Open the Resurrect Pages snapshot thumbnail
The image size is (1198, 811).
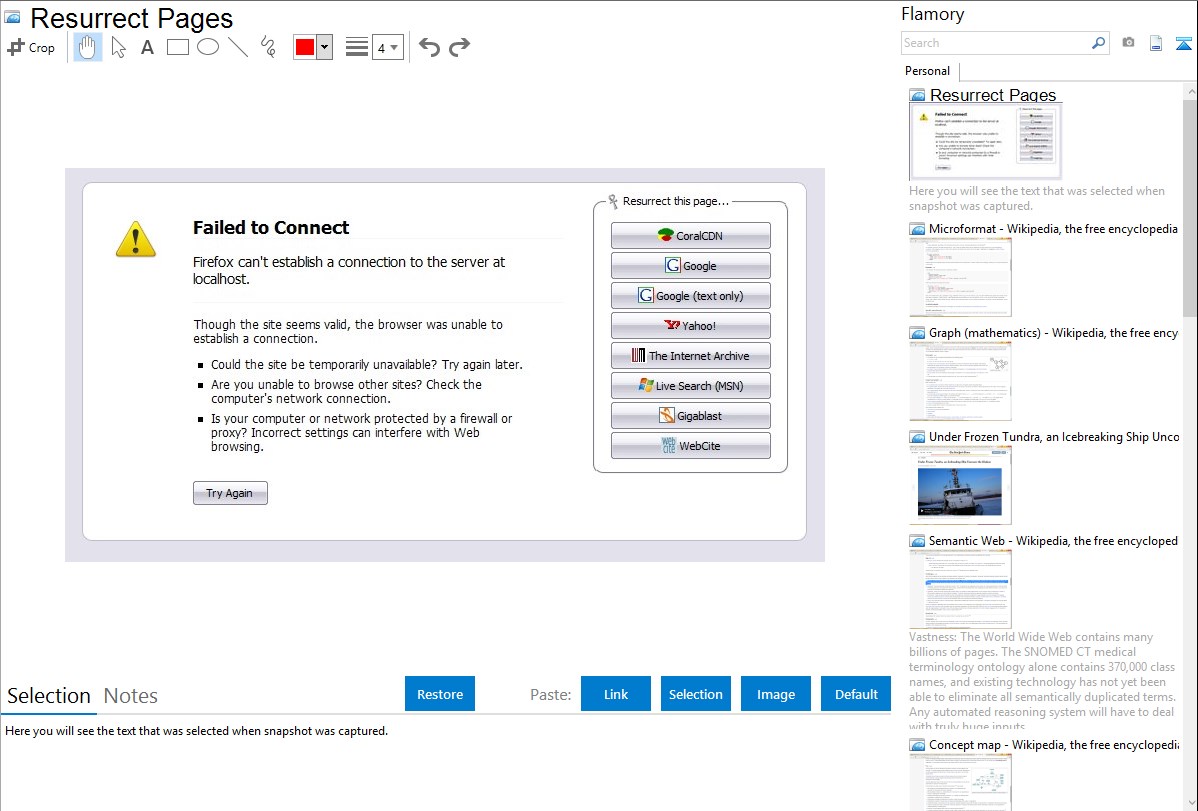[986, 142]
